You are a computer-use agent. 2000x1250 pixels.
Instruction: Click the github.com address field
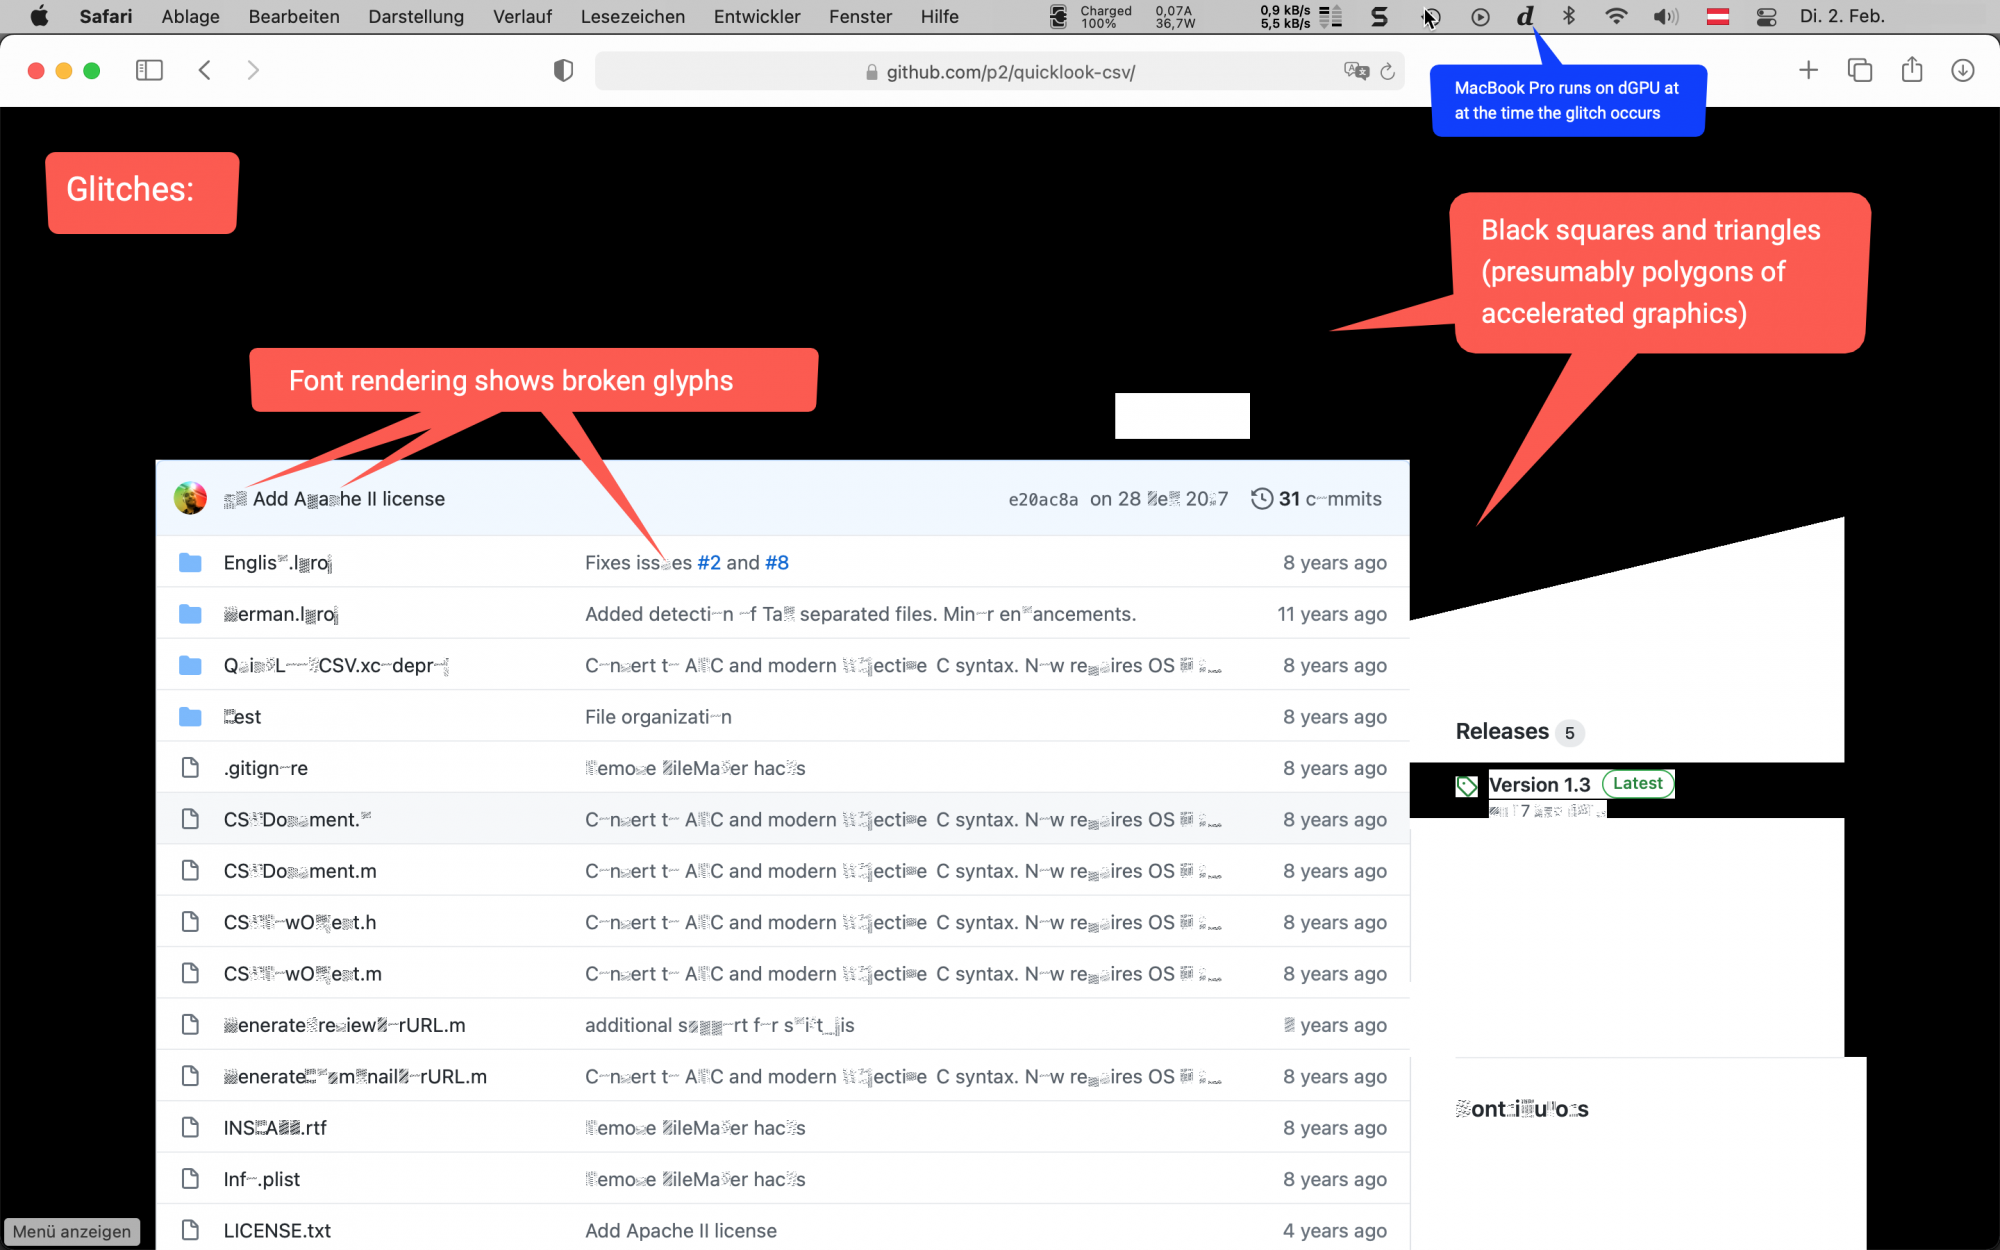coord(1010,72)
